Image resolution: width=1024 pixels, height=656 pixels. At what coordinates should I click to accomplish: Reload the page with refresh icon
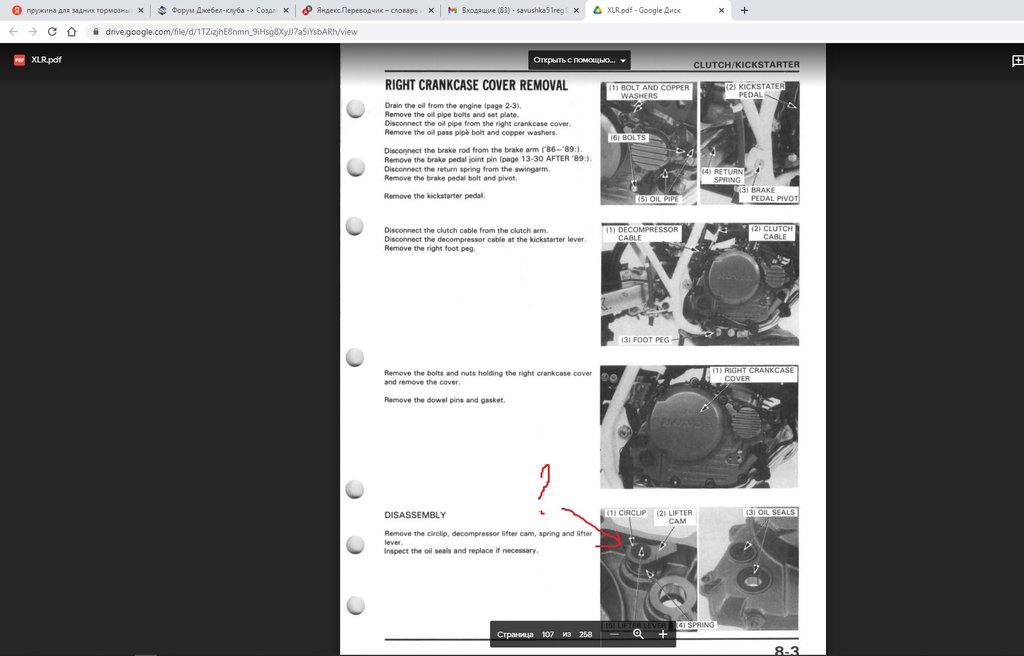click(x=52, y=31)
